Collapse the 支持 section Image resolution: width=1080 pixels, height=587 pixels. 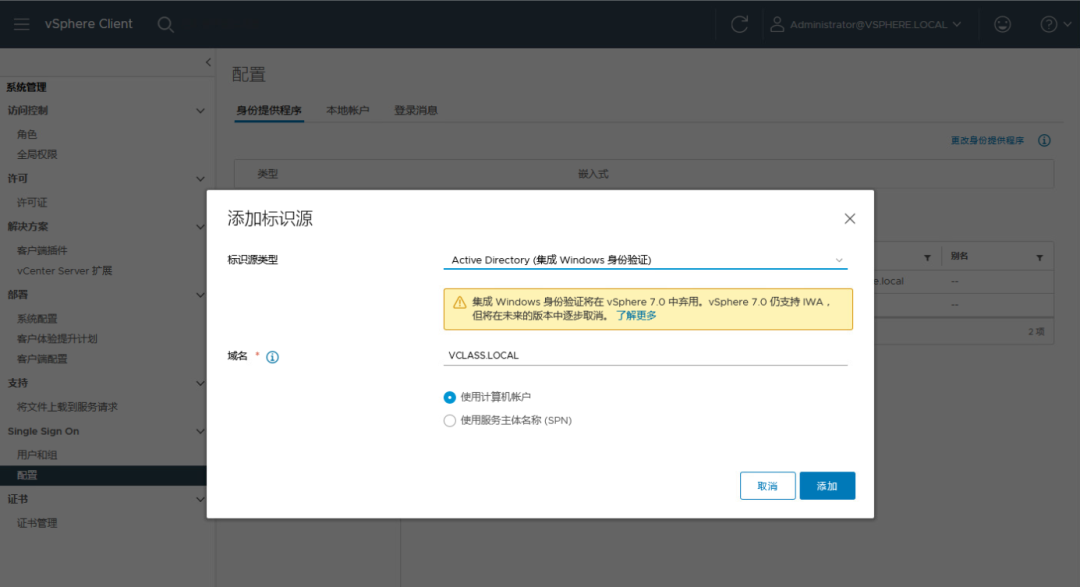point(200,384)
